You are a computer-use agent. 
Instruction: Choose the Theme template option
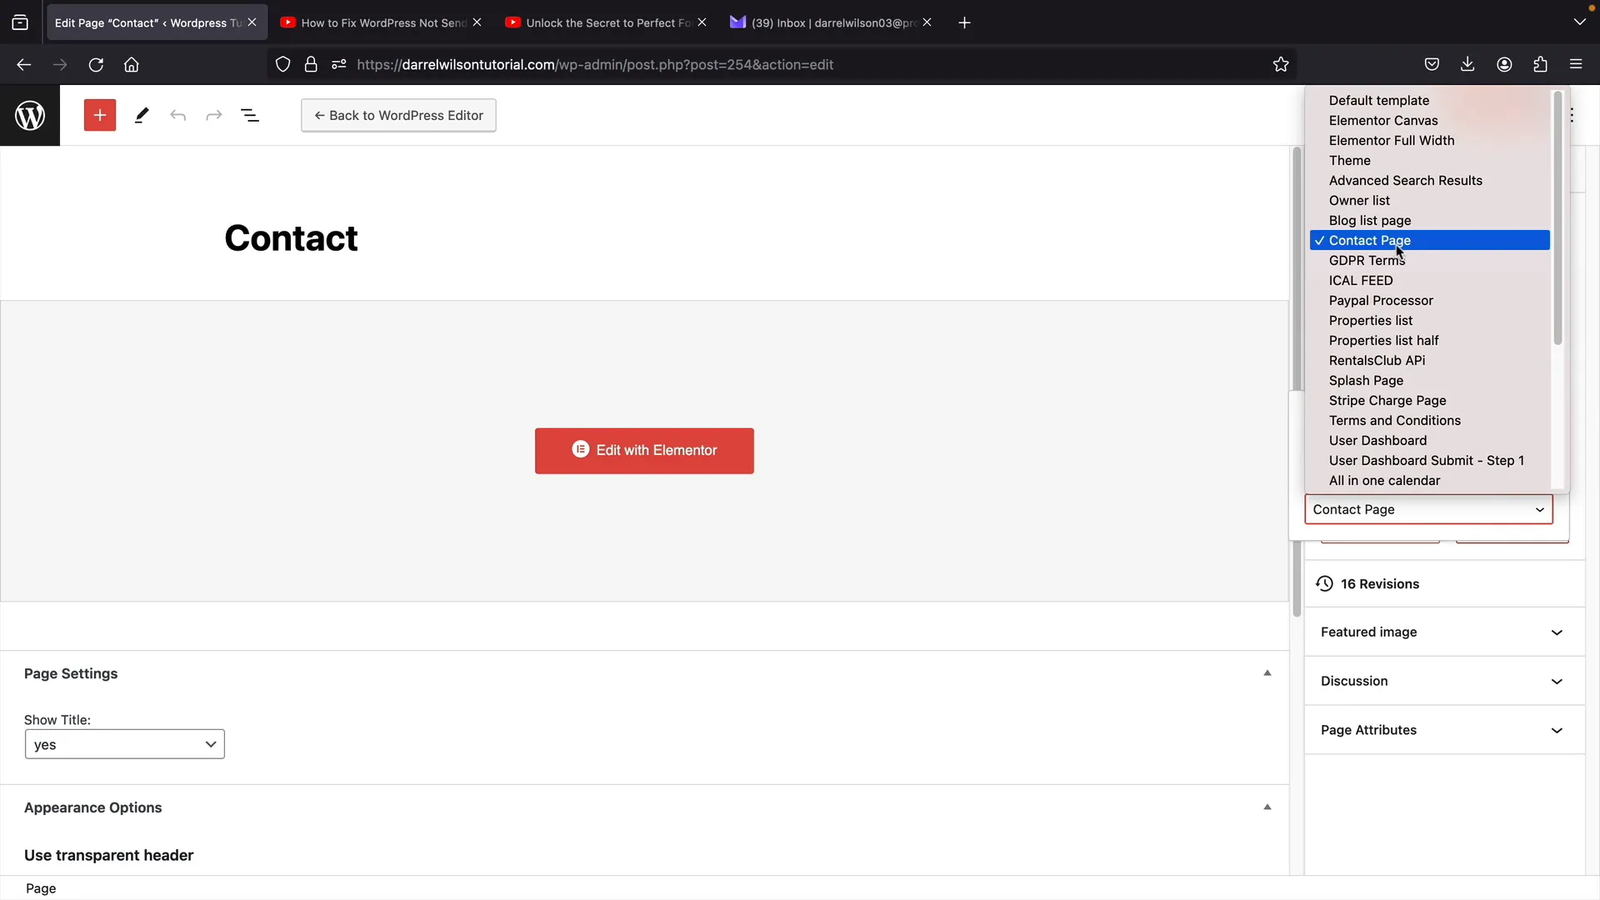1429,160
